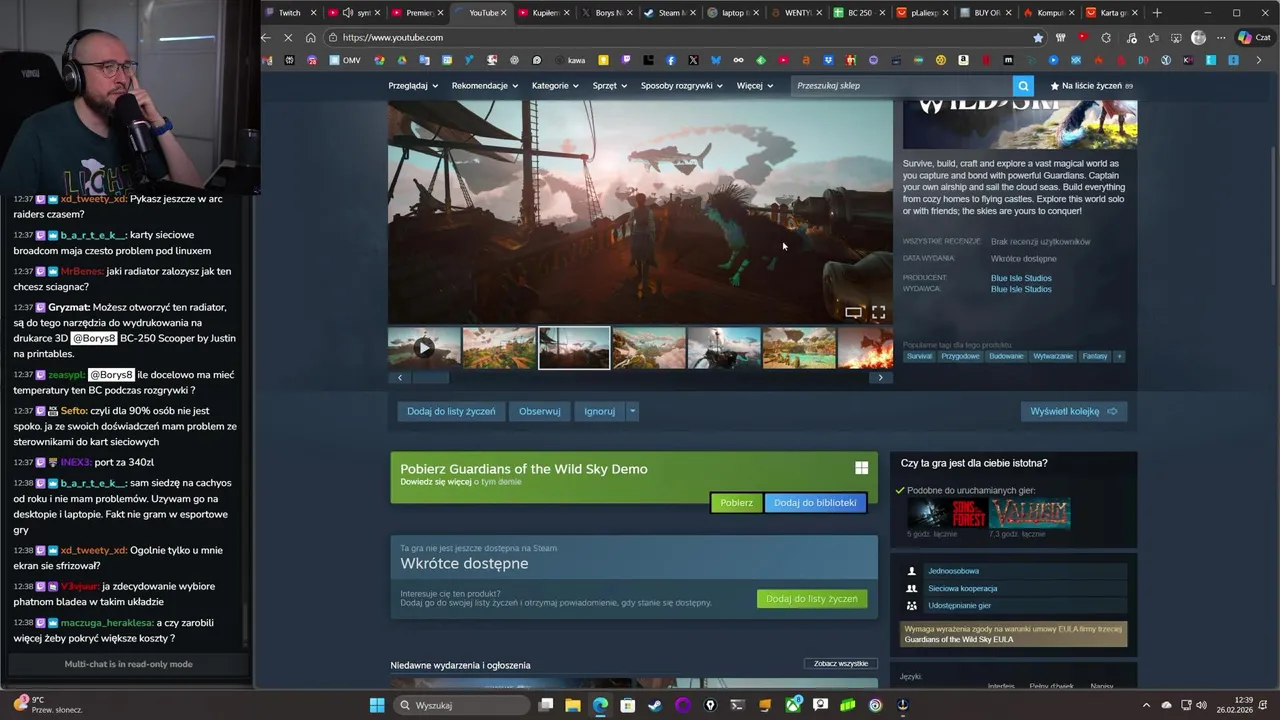Bookmark this page with the star icon

click(1038, 38)
